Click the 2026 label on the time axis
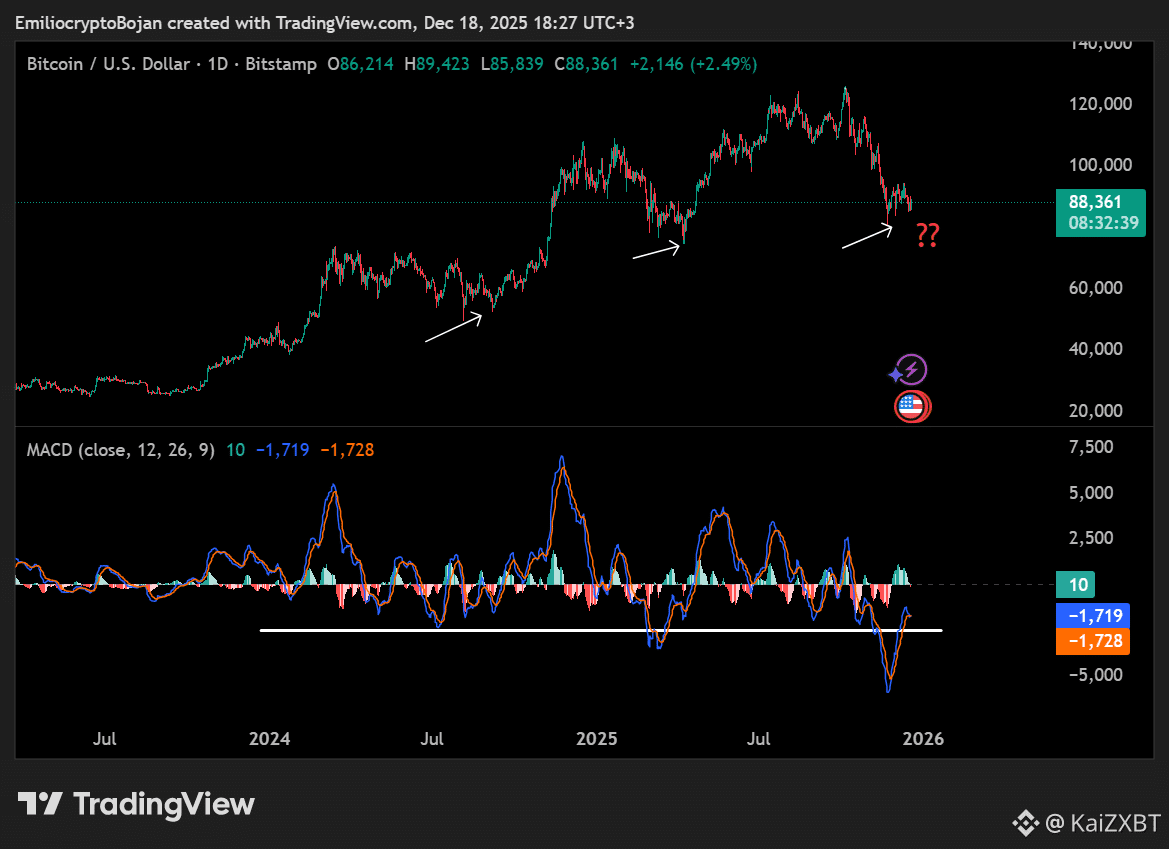 pos(924,739)
